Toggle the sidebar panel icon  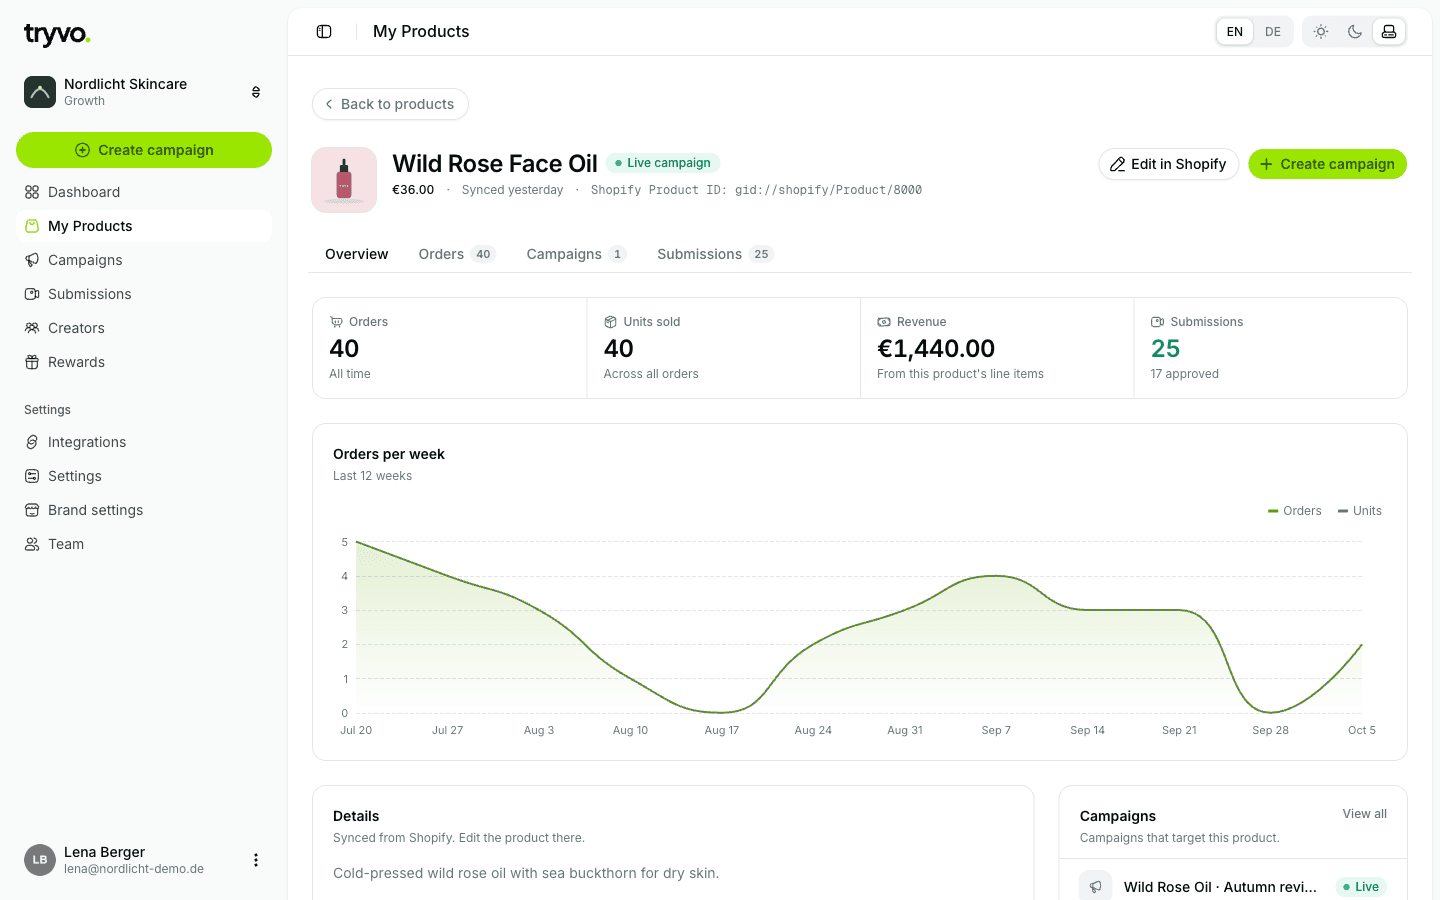click(324, 32)
